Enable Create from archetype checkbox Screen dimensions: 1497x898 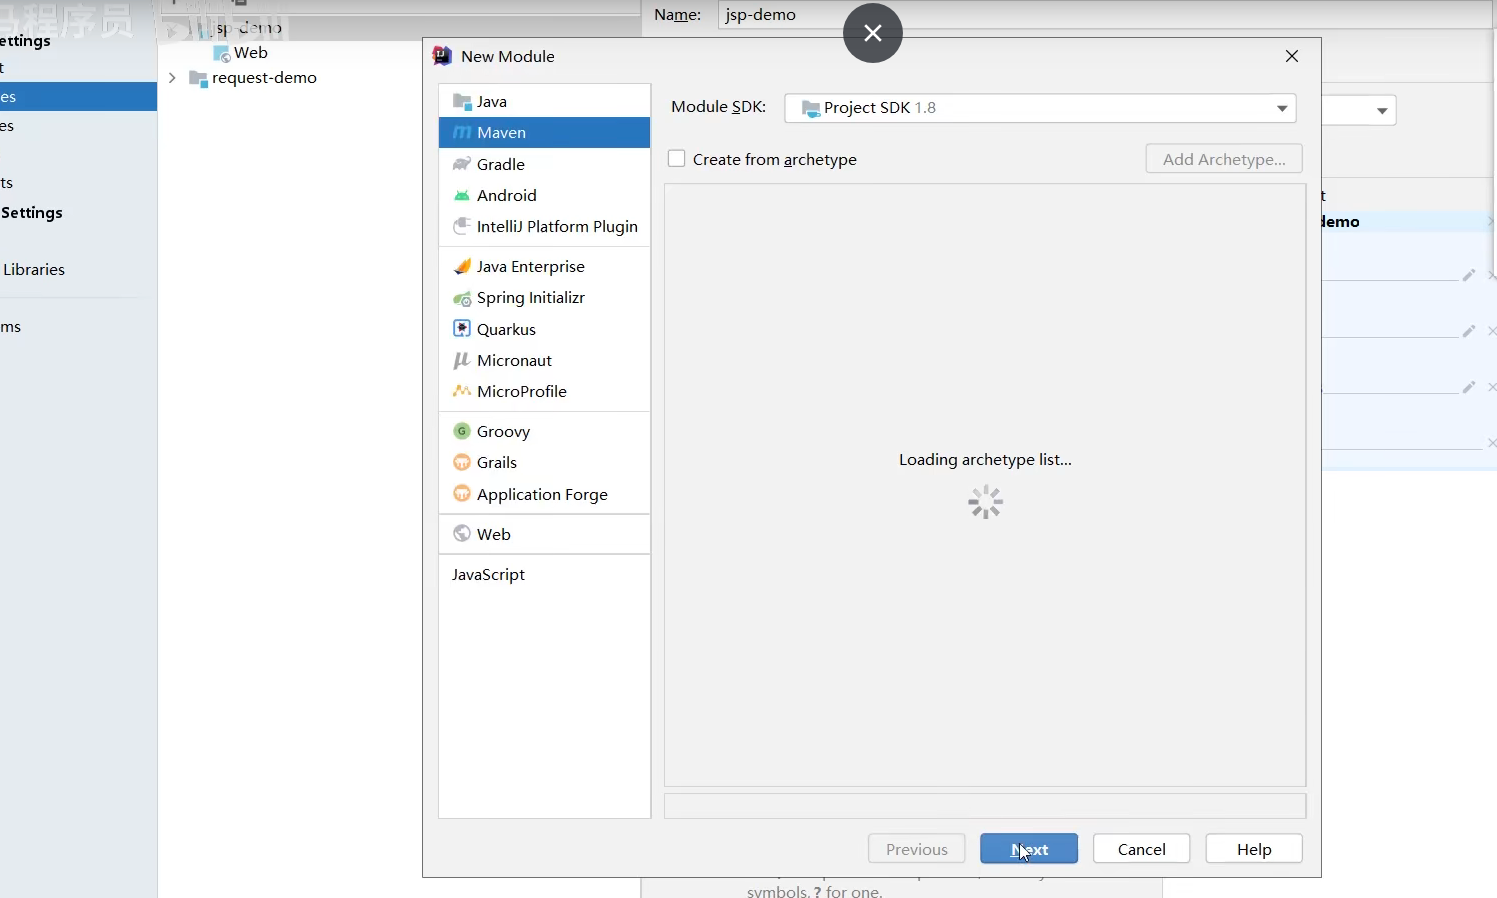click(677, 159)
